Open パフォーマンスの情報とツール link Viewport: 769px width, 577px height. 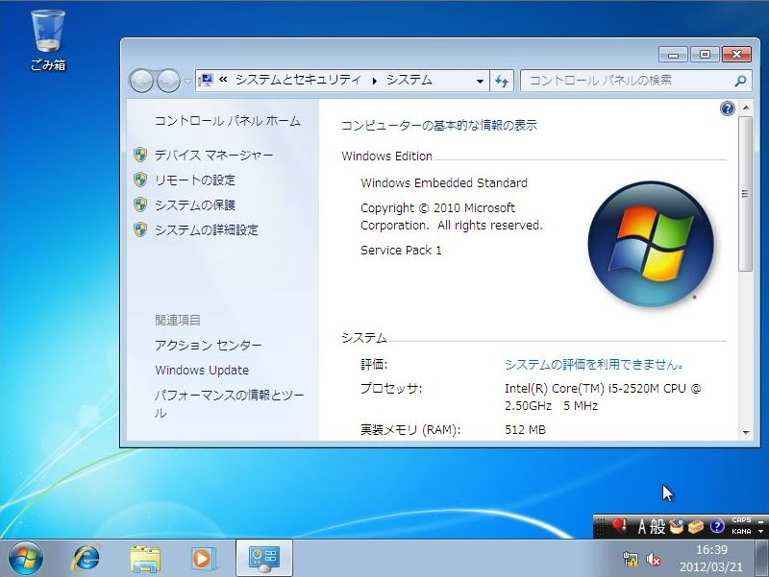[x=230, y=403]
